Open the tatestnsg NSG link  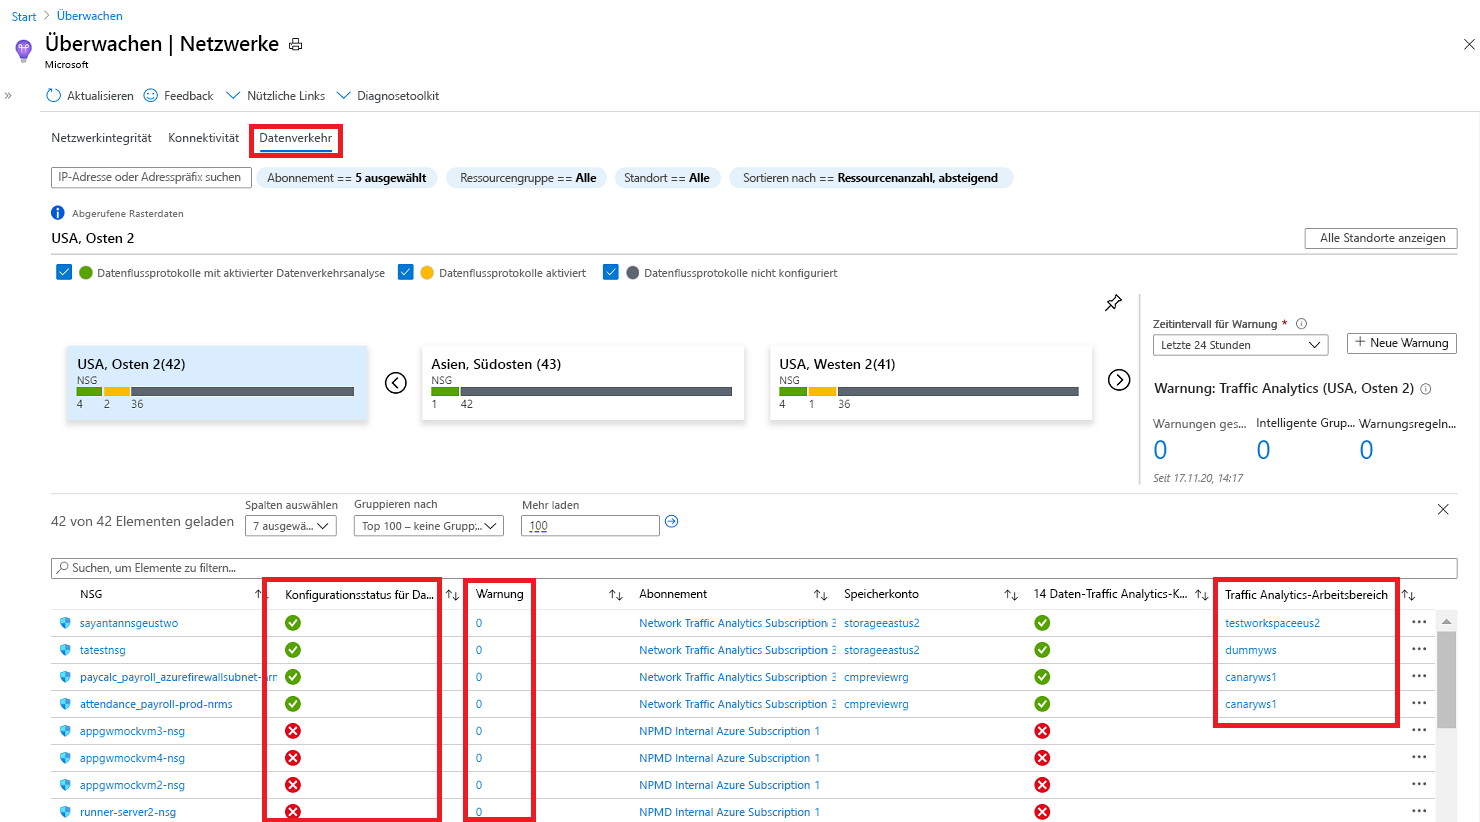click(x=103, y=650)
